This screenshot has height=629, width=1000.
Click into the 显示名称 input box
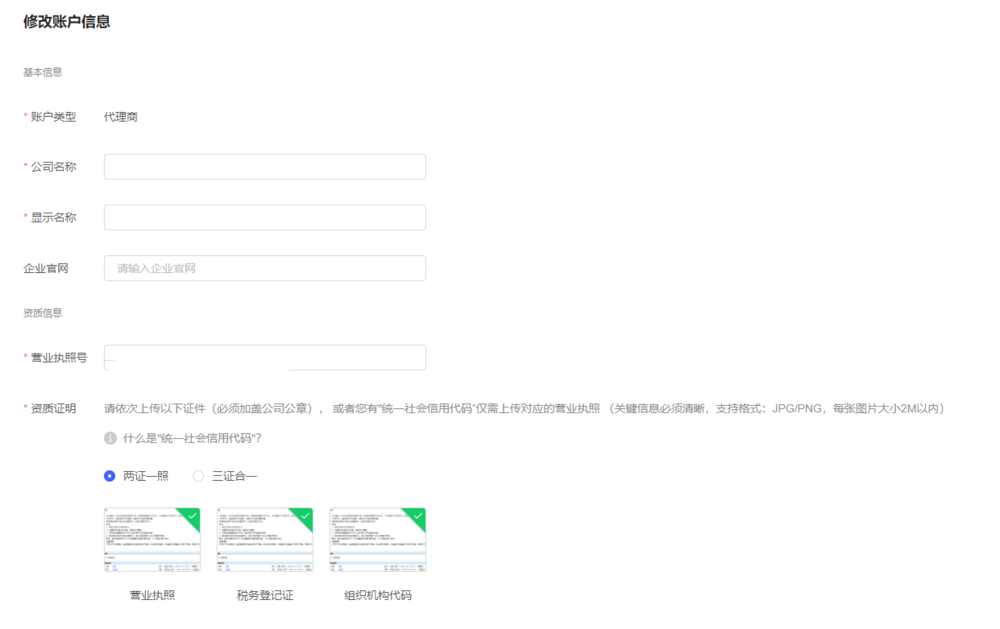click(265, 217)
